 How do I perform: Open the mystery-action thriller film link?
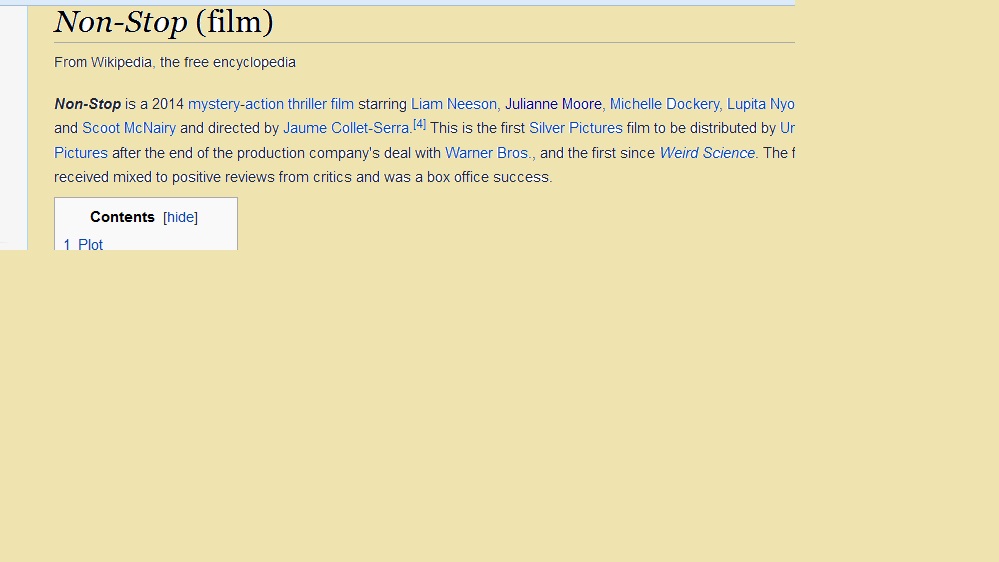click(271, 104)
